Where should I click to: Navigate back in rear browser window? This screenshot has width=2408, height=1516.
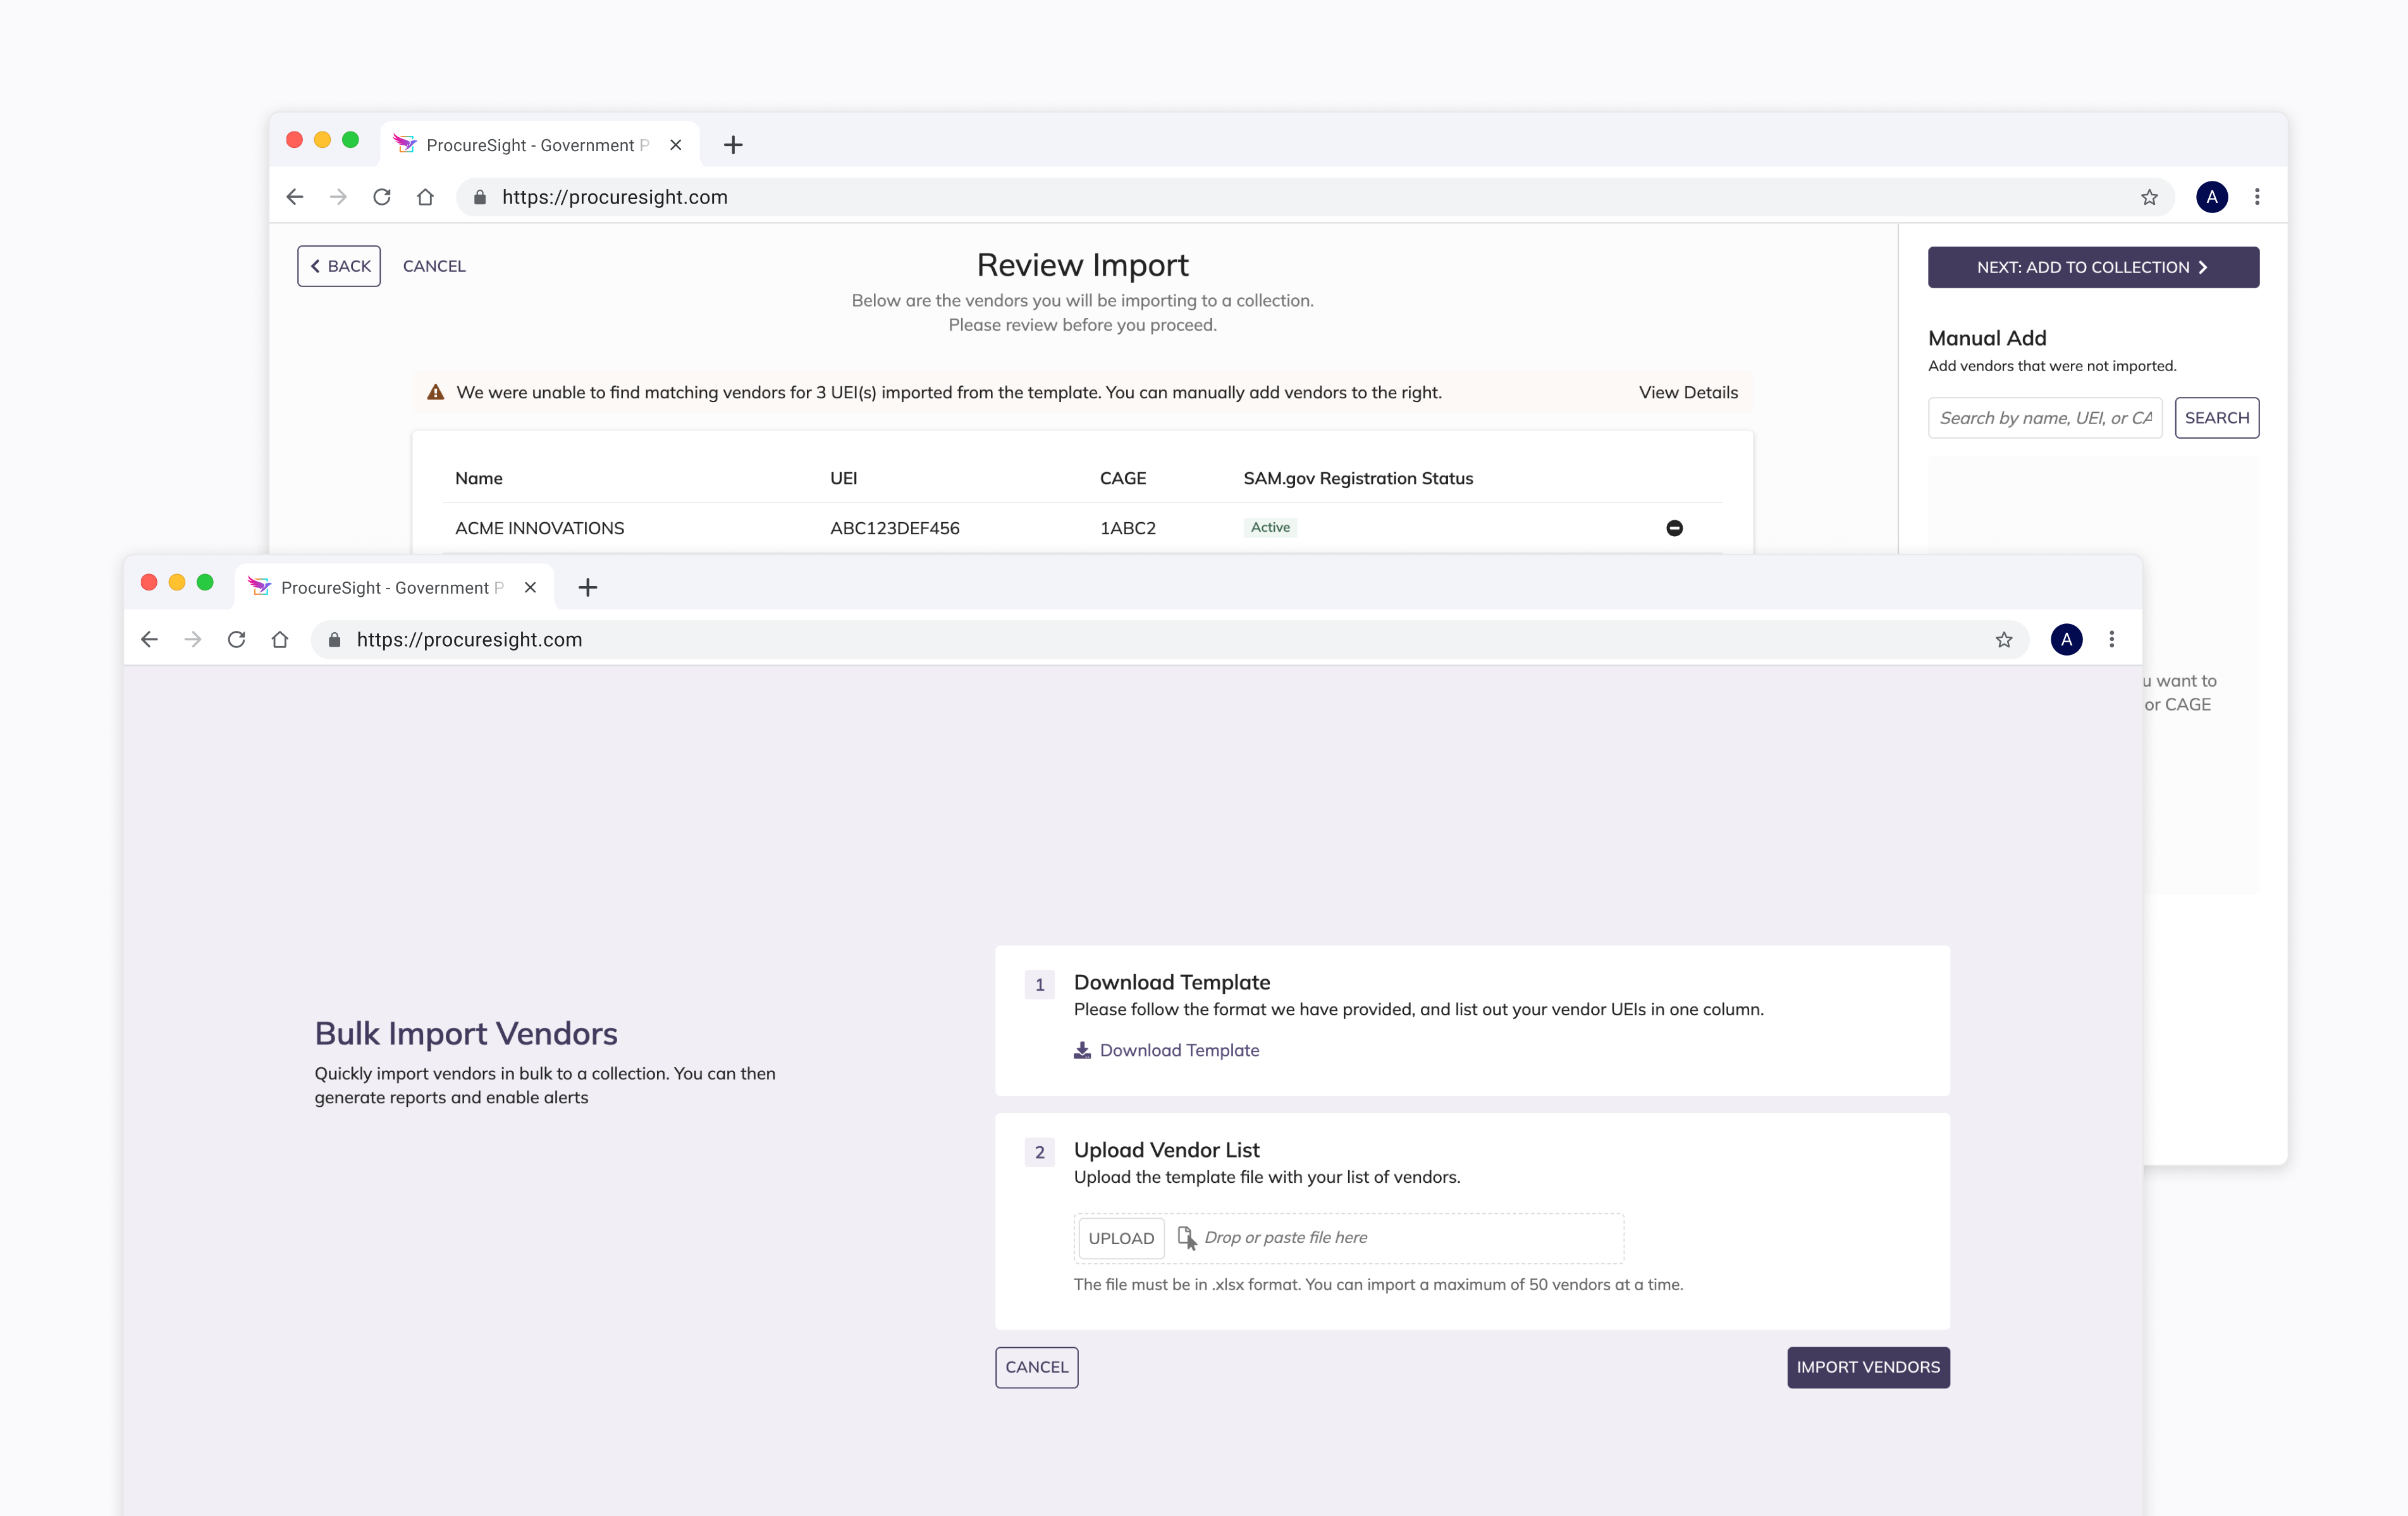coord(294,197)
